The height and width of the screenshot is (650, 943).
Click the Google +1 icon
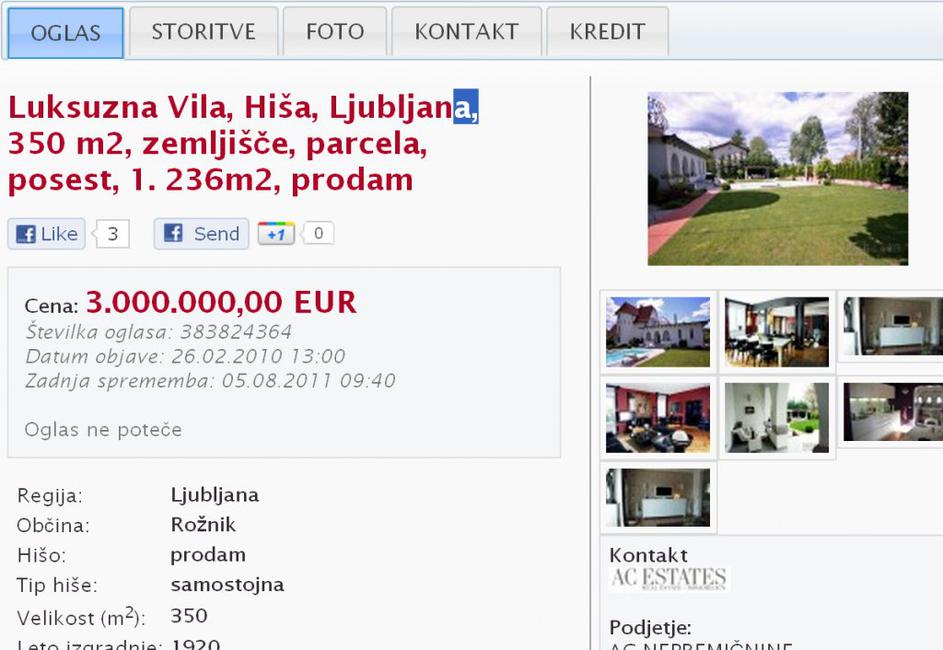click(276, 233)
